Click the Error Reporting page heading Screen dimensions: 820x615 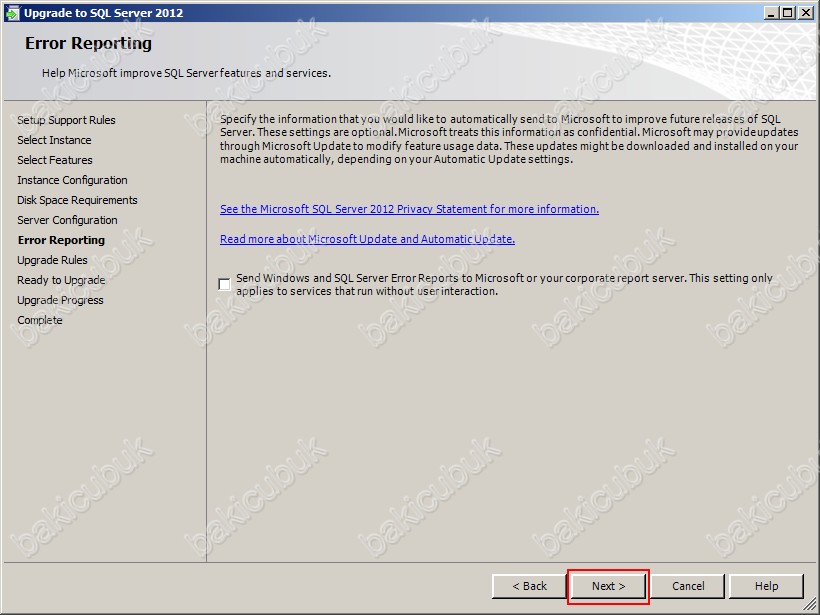(88, 43)
